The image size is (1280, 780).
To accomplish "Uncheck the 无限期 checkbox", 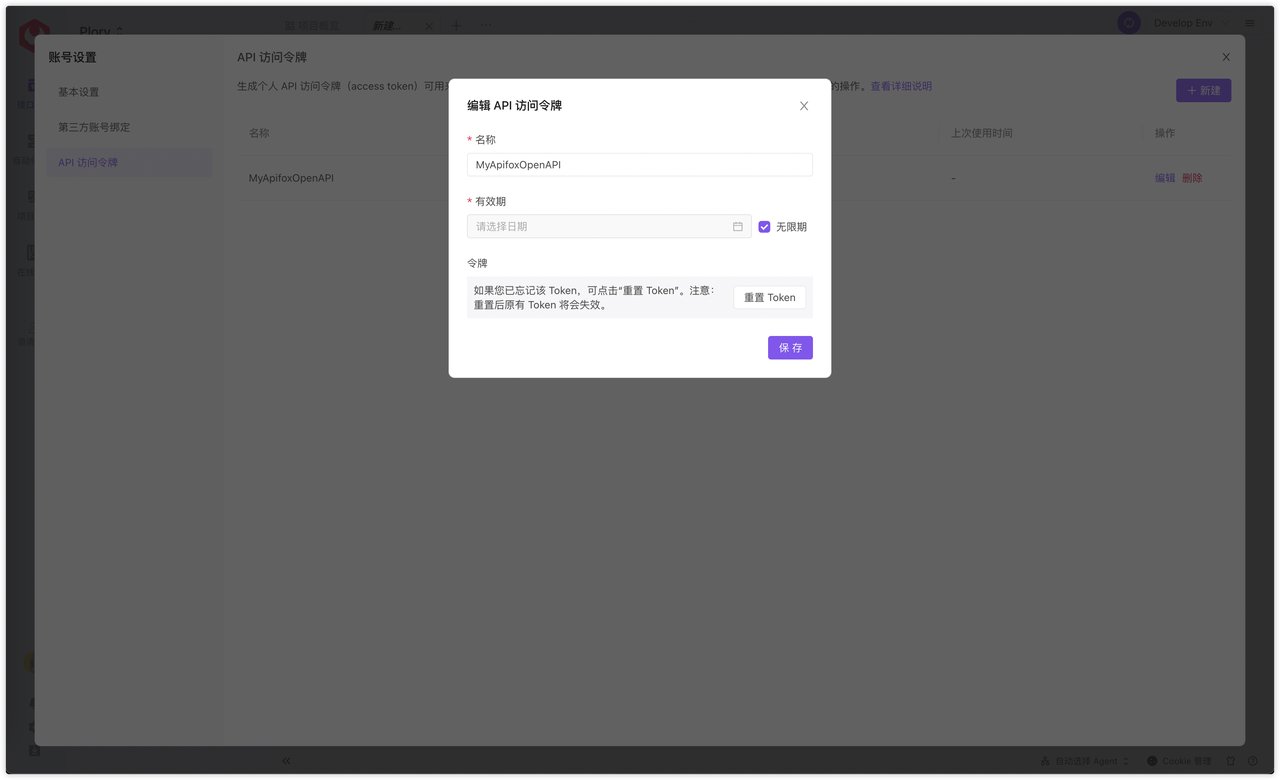I will coord(764,227).
